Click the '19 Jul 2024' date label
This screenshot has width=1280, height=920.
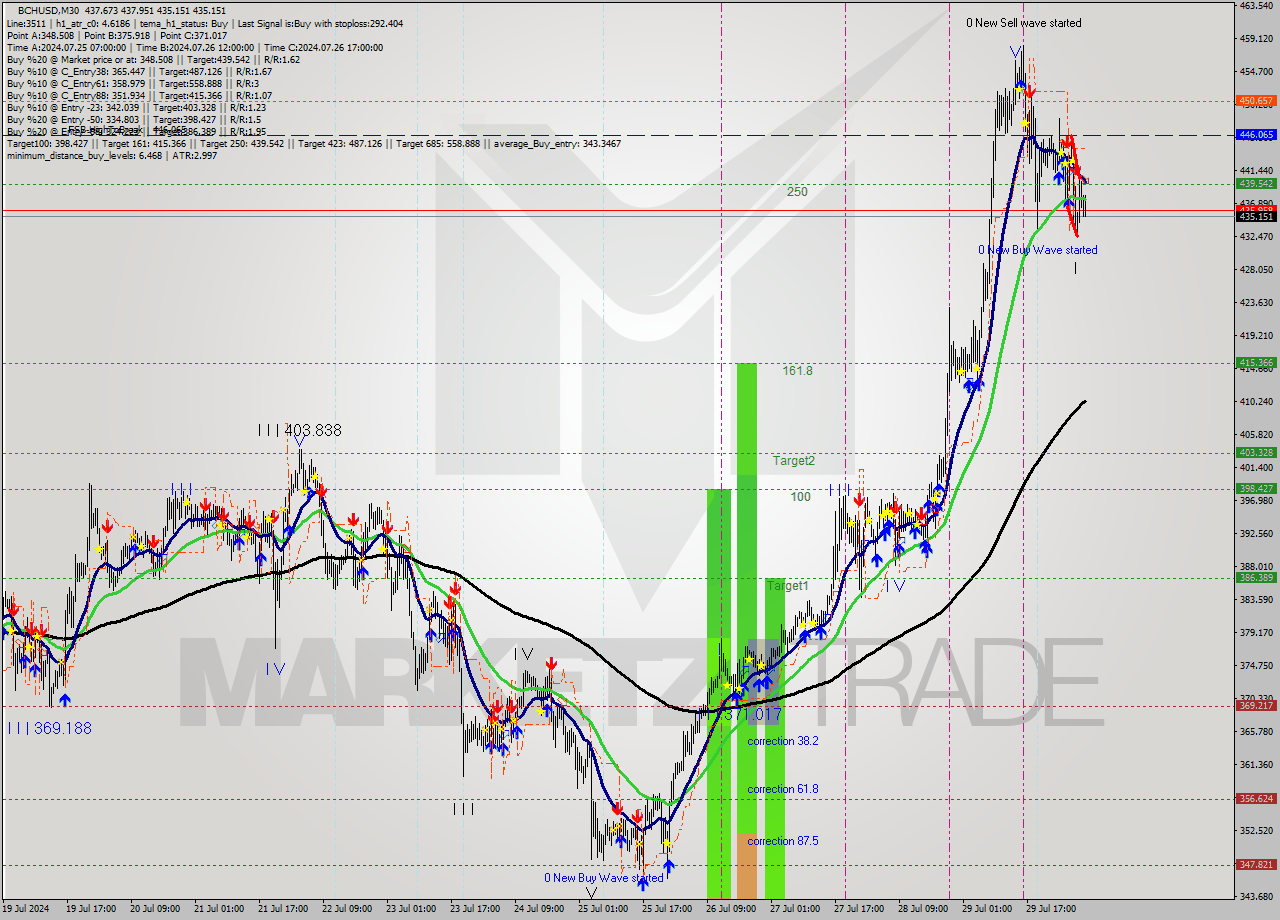(x=27, y=909)
